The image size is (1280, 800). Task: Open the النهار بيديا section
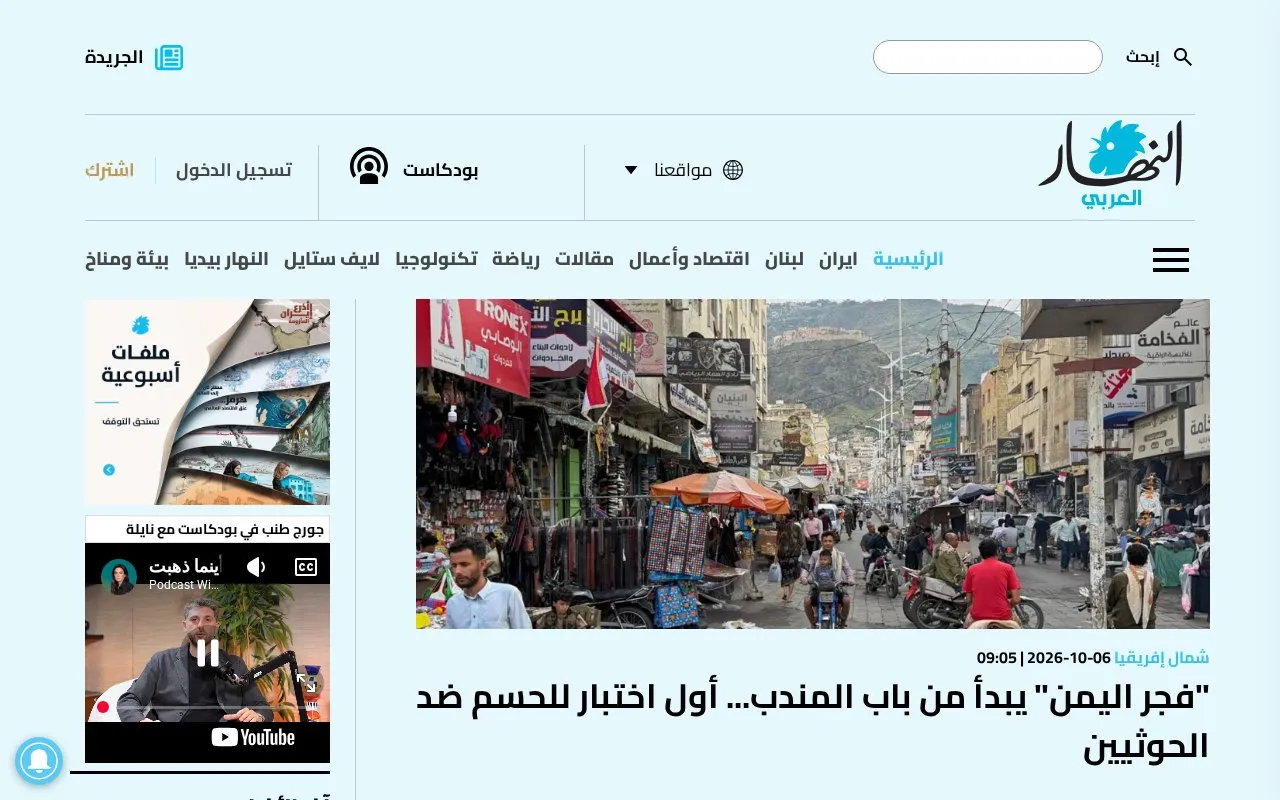(226, 260)
